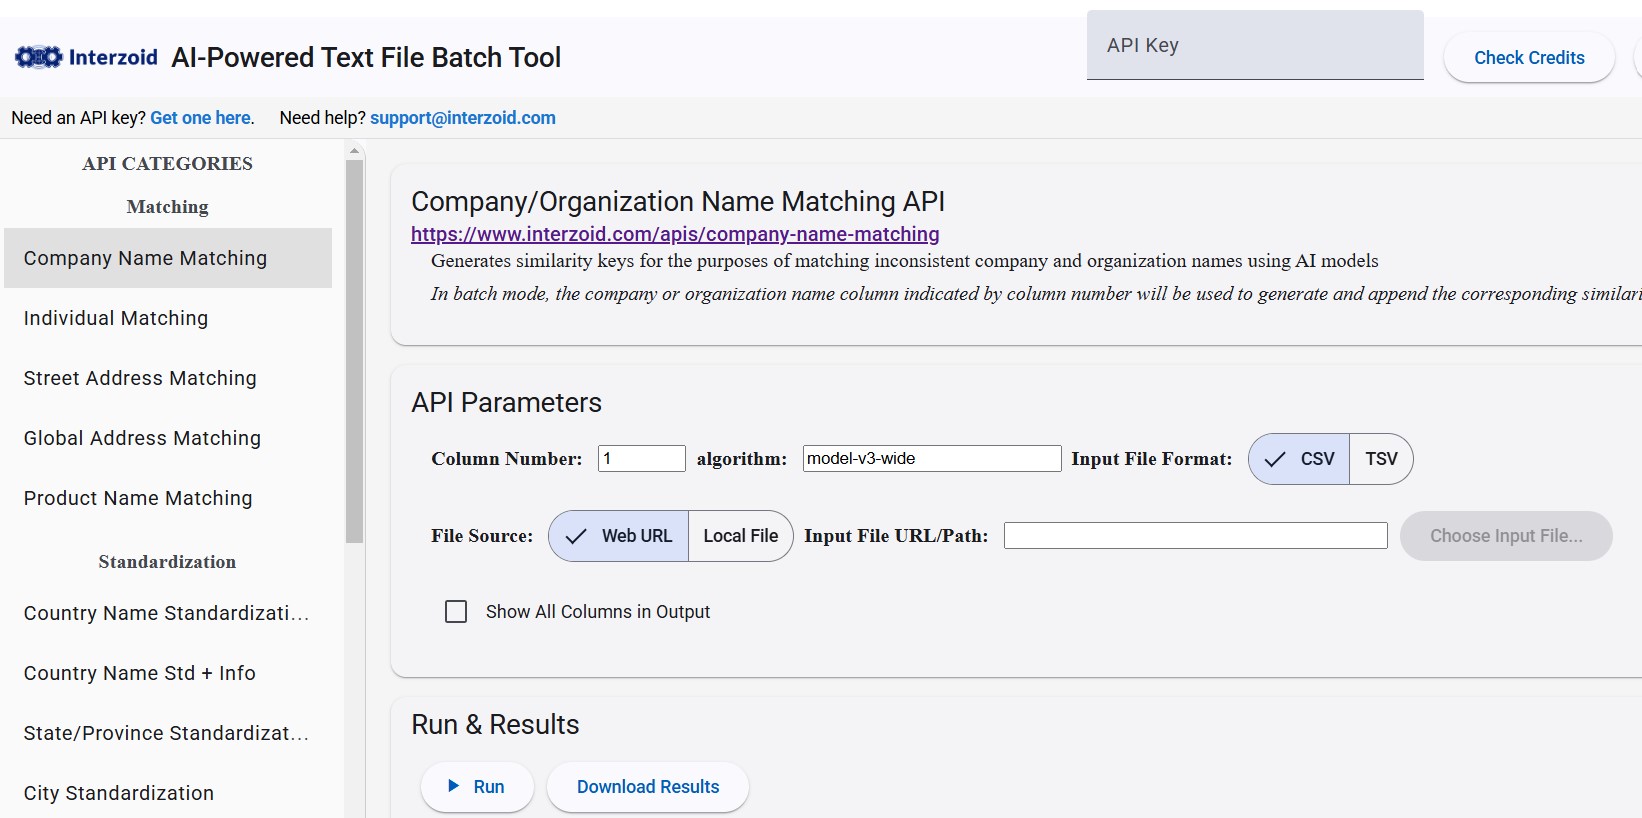Click Download Results button
This screenshot has width=1642, height=818.
click(648, 787)
